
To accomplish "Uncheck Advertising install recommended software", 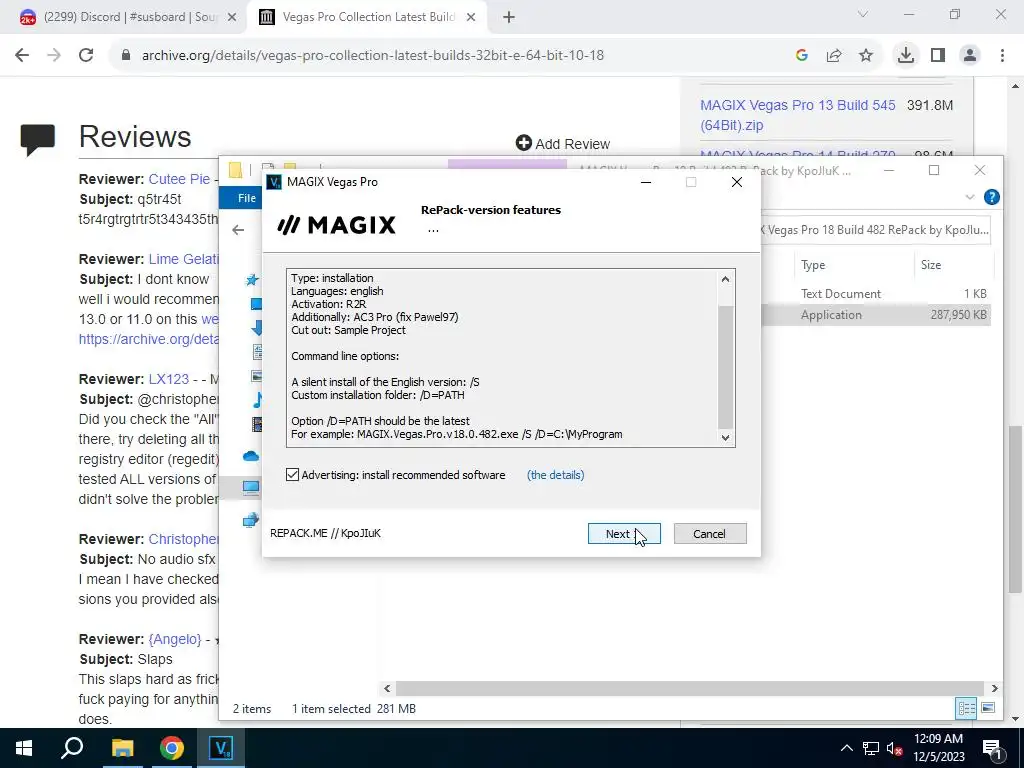I will coord(293,475).
